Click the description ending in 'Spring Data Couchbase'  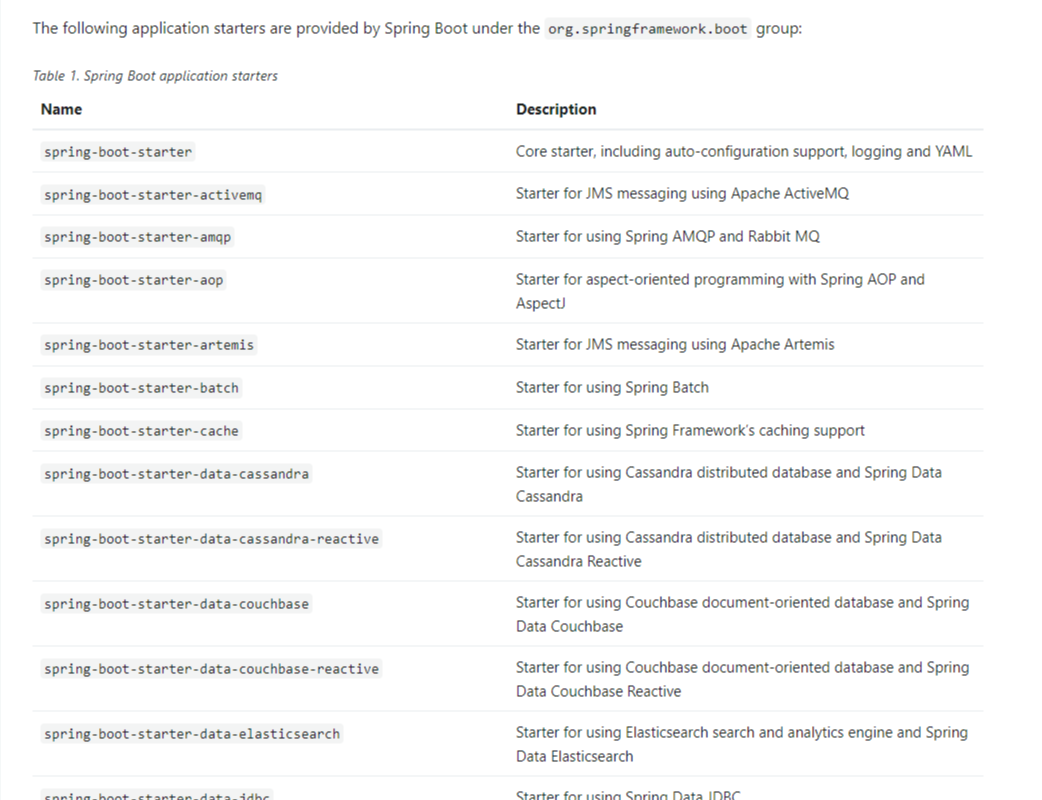click(742, 615)
